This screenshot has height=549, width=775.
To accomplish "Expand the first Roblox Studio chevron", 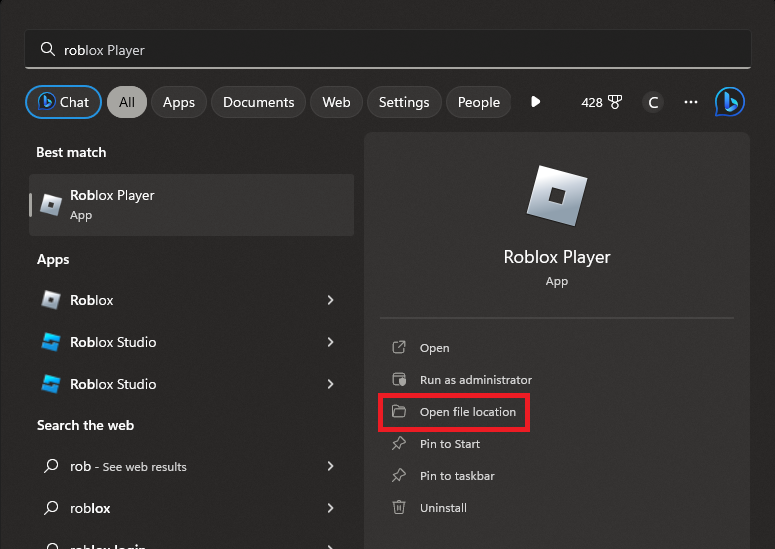I will 330,342.
